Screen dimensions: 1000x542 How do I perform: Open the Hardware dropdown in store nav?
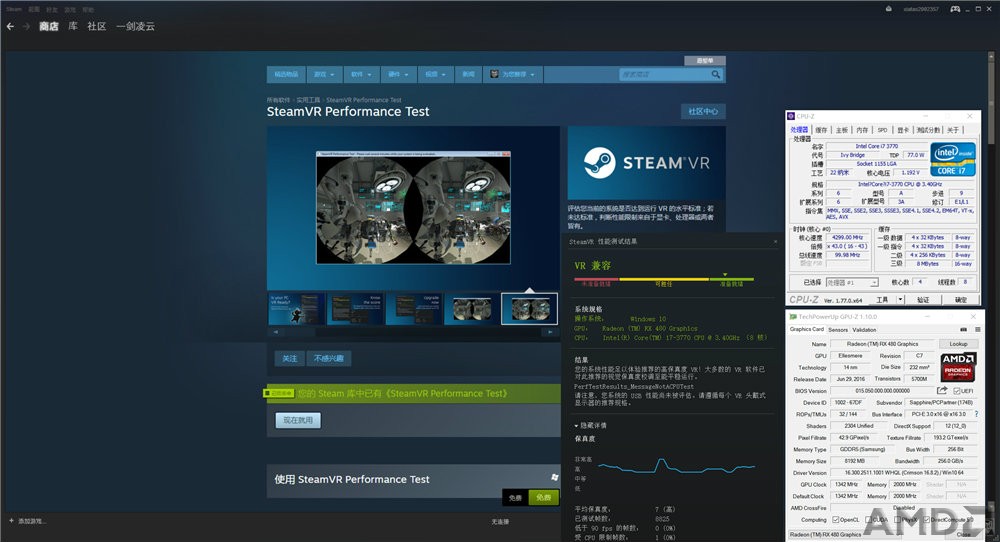399,75
